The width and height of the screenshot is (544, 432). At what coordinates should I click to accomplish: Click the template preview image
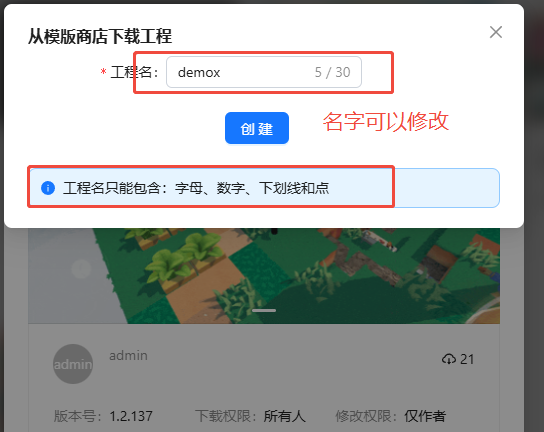[x=264, y=276]
